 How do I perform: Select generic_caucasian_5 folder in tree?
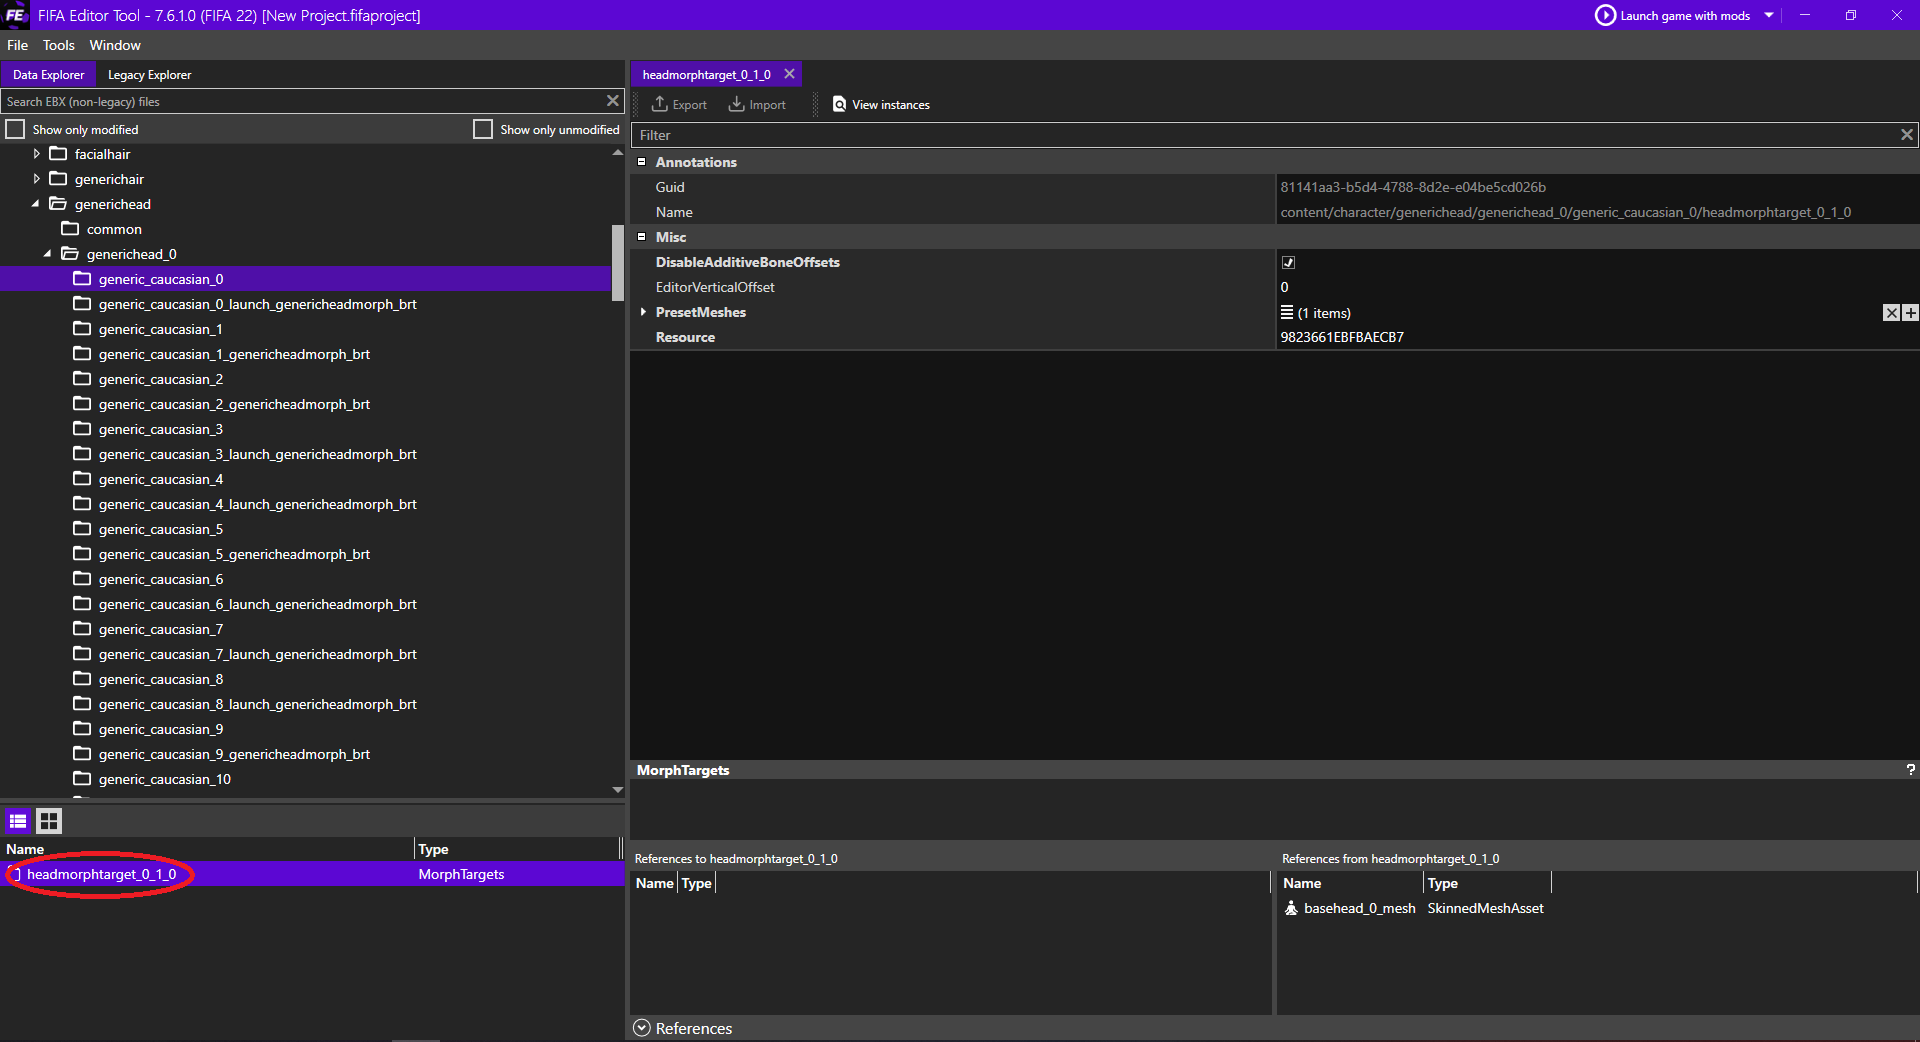click(x=160, y=529)
